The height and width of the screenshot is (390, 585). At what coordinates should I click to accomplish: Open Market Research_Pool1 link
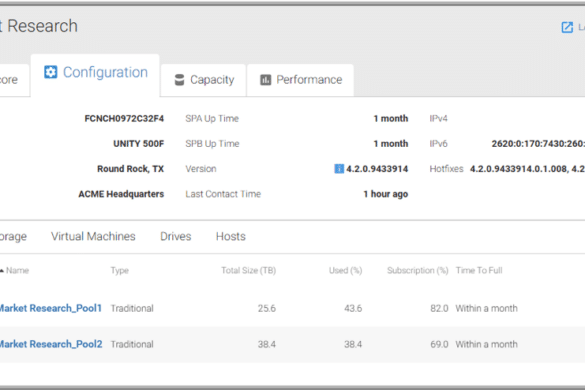50,308
